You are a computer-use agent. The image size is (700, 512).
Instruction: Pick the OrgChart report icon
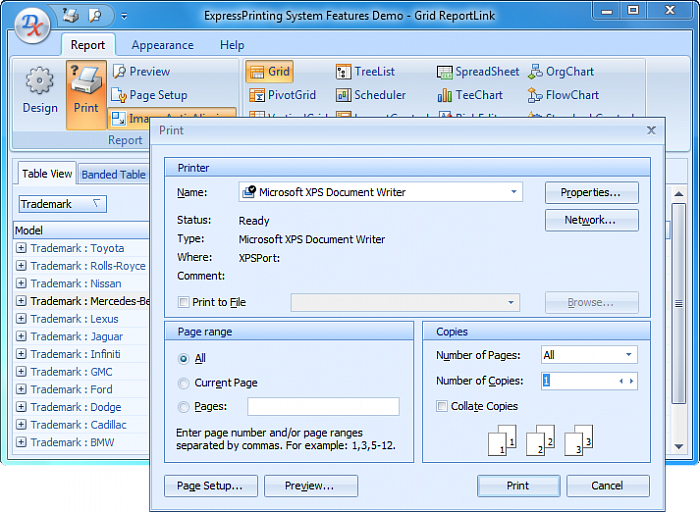tap(535, 72)
